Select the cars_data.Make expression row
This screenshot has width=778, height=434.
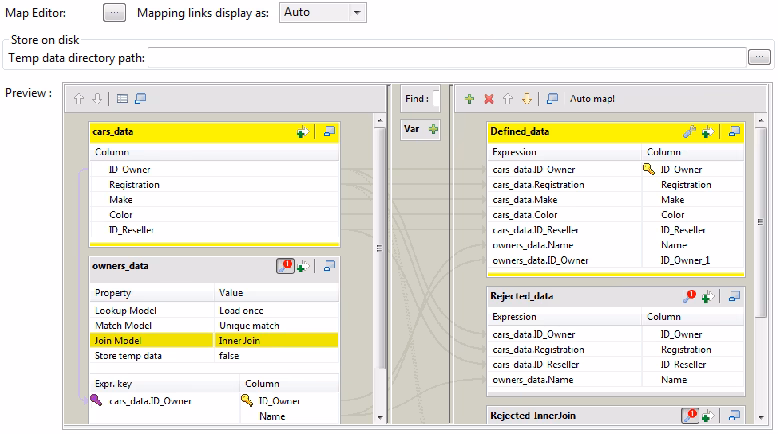tap(565, 199)
